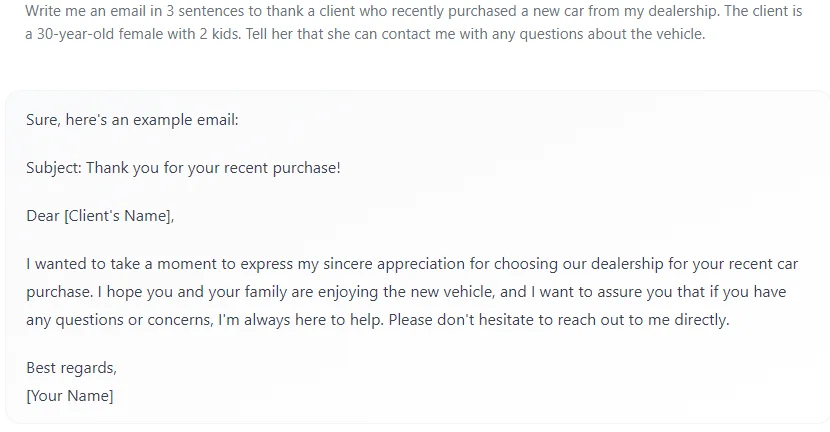Screen dimensions: 830x432
Task: Click the "[Client's Name]" placeholder
Action: pyautogui.click(x=119, y=216)
